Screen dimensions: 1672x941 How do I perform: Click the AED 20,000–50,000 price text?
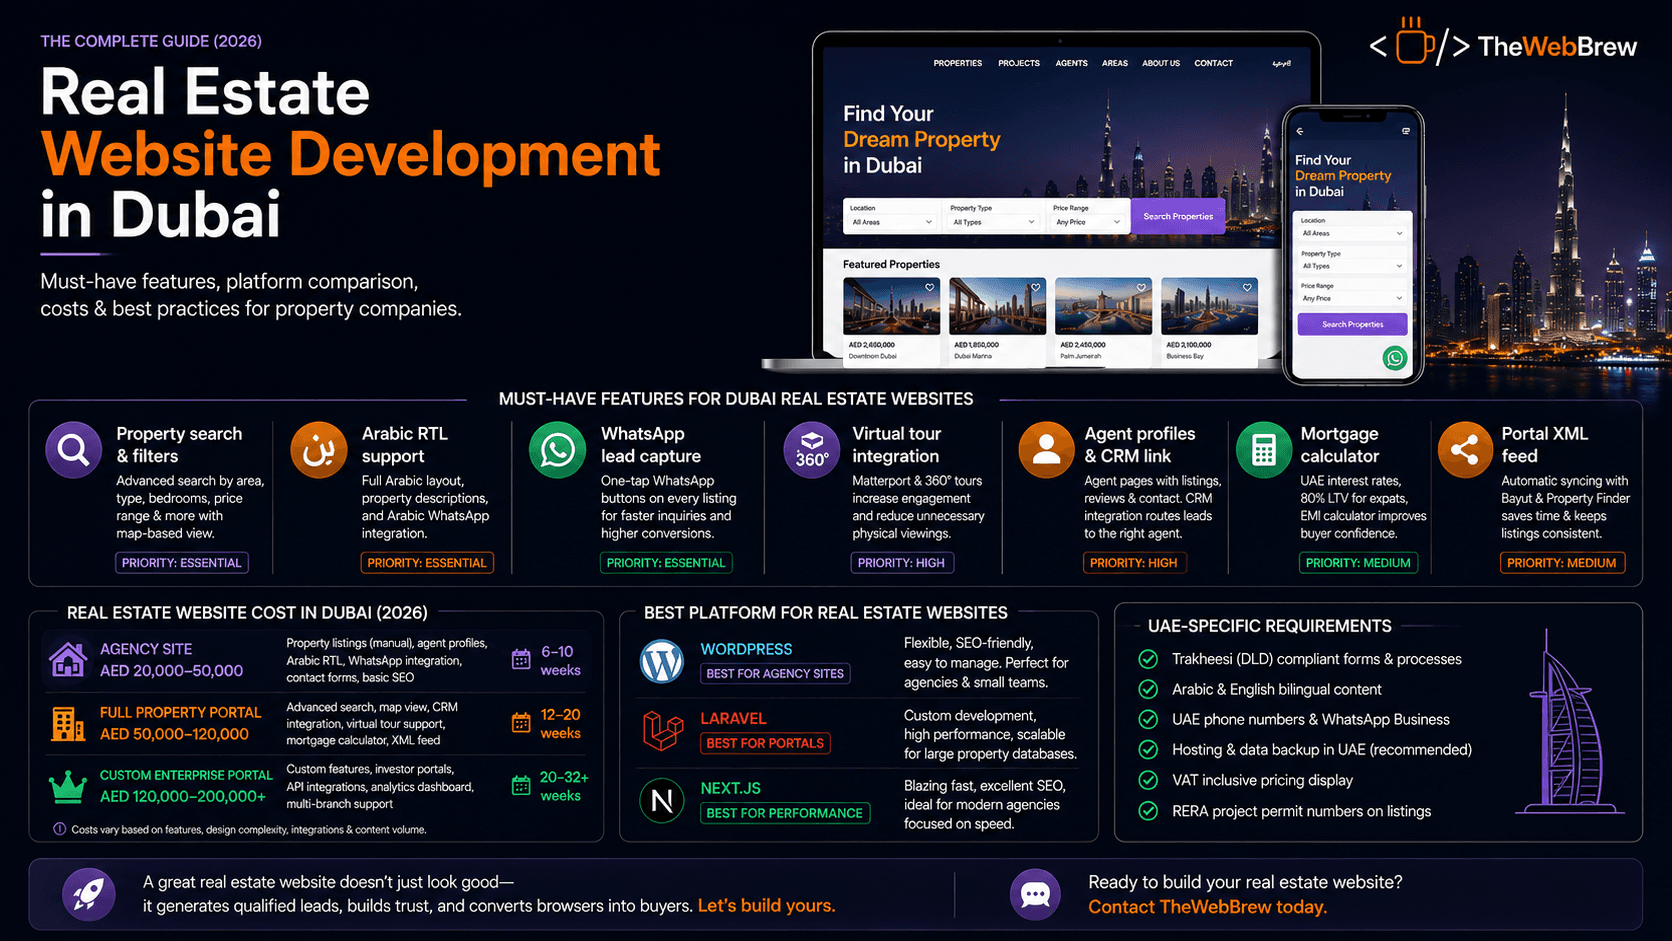(171, 671)
